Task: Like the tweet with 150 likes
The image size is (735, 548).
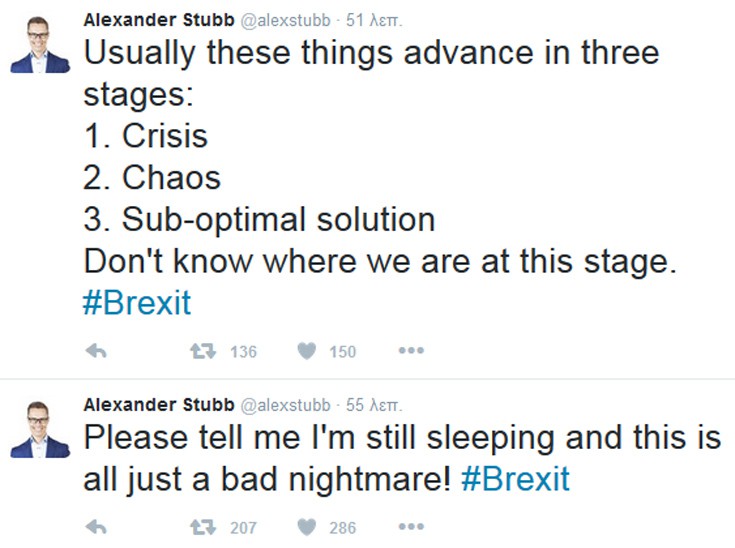Action: (310, 351)
